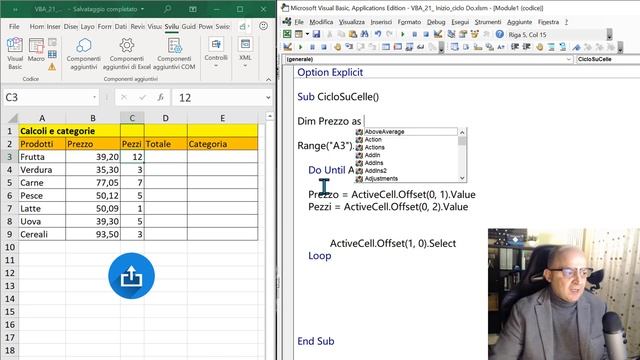640x360 pixels.
Task: Collapse the Excel ribbon with the chevron
Action: pos(269,79)
